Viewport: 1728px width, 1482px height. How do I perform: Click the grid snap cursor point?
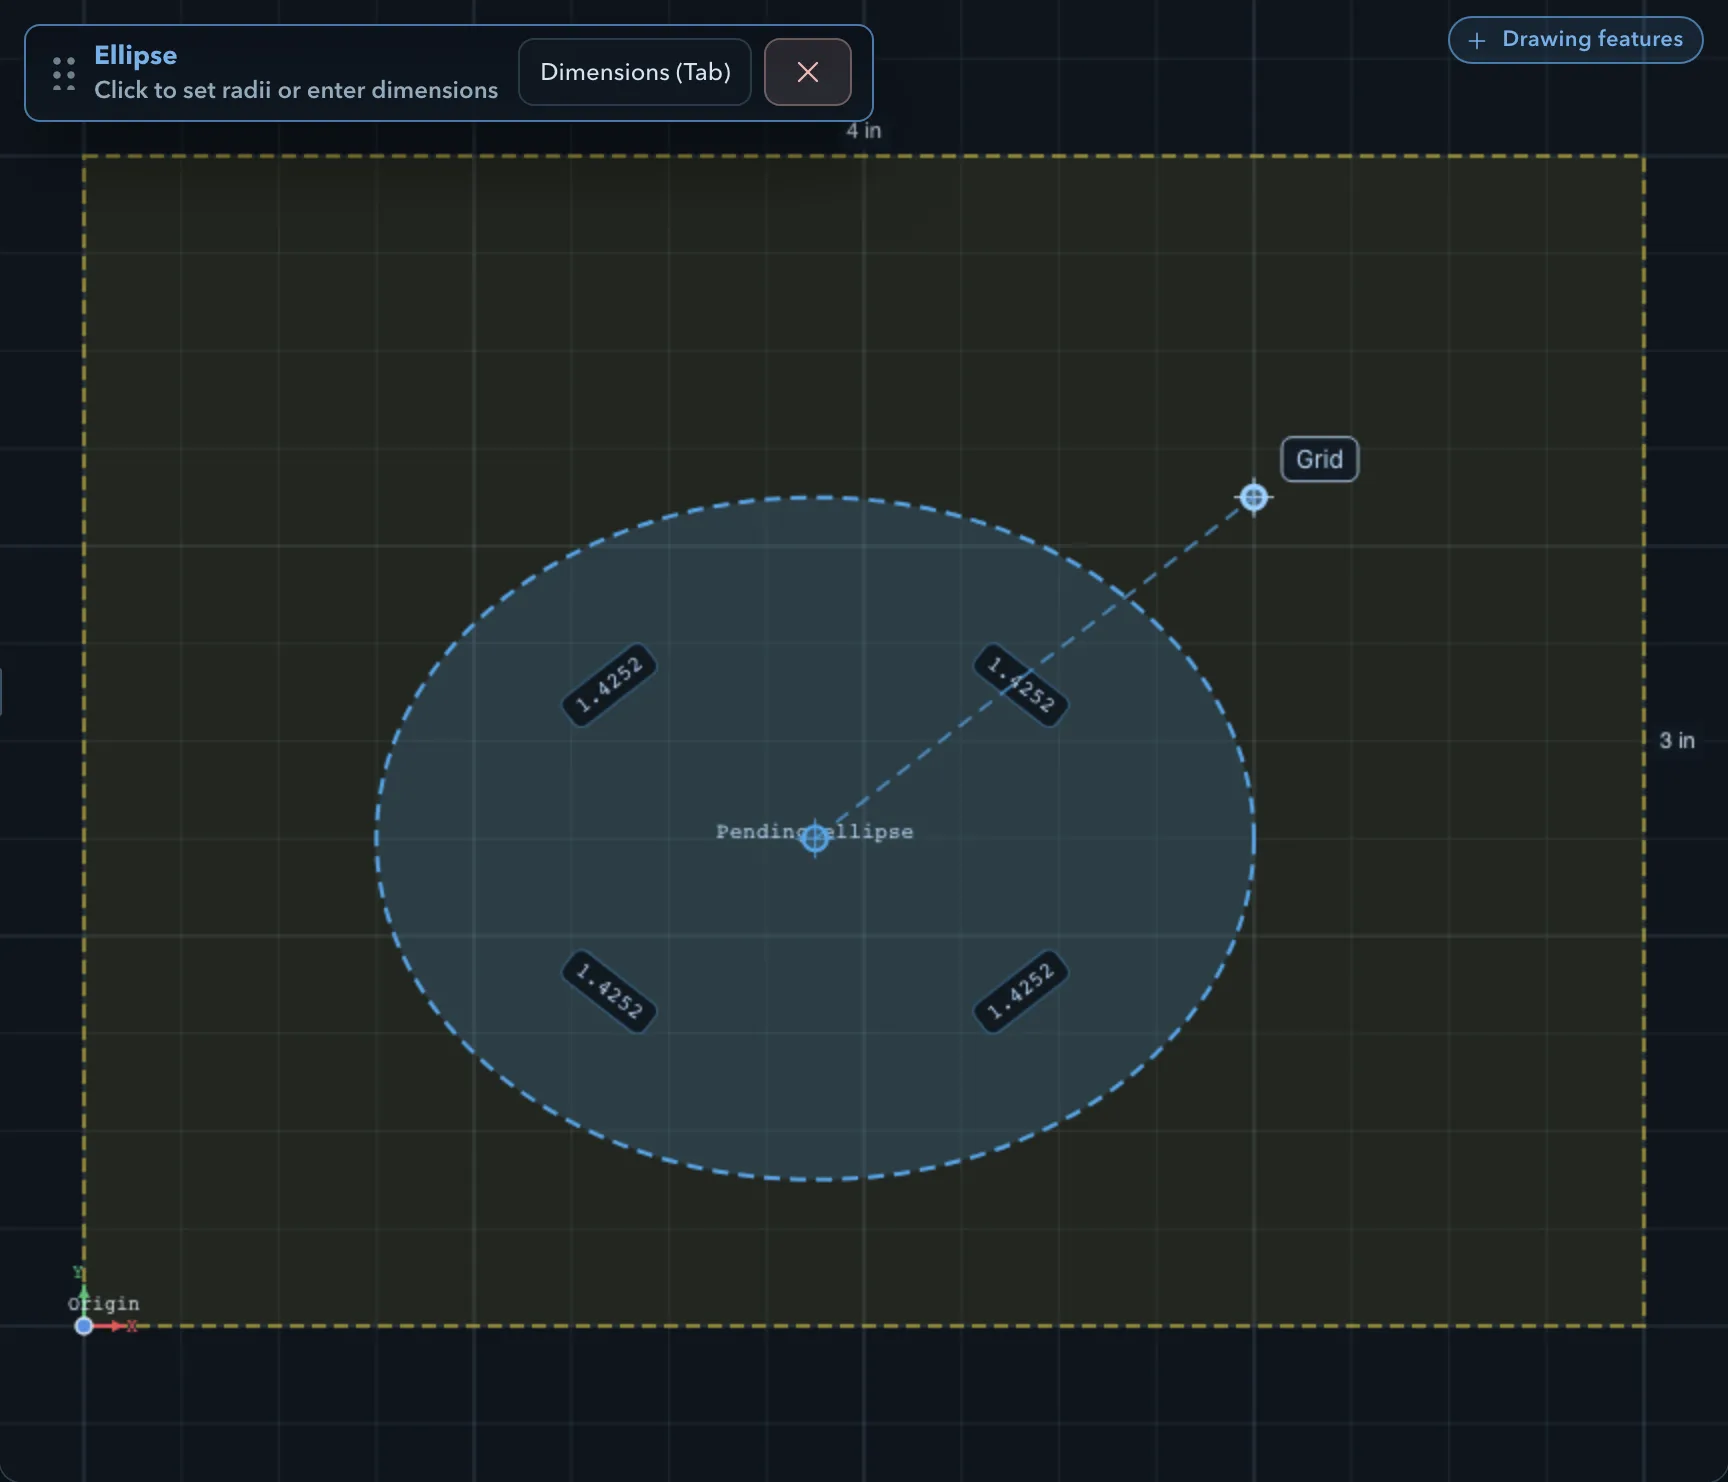1254,497
